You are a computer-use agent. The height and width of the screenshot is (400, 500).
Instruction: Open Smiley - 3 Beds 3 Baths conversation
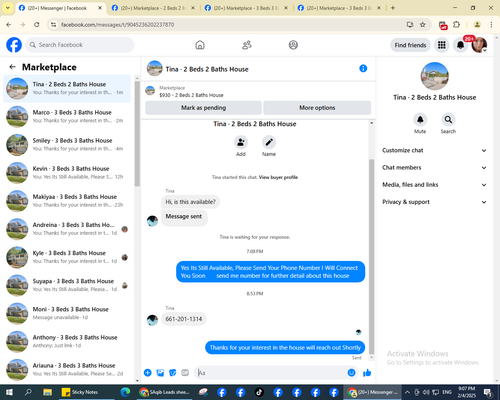point(67,145)
